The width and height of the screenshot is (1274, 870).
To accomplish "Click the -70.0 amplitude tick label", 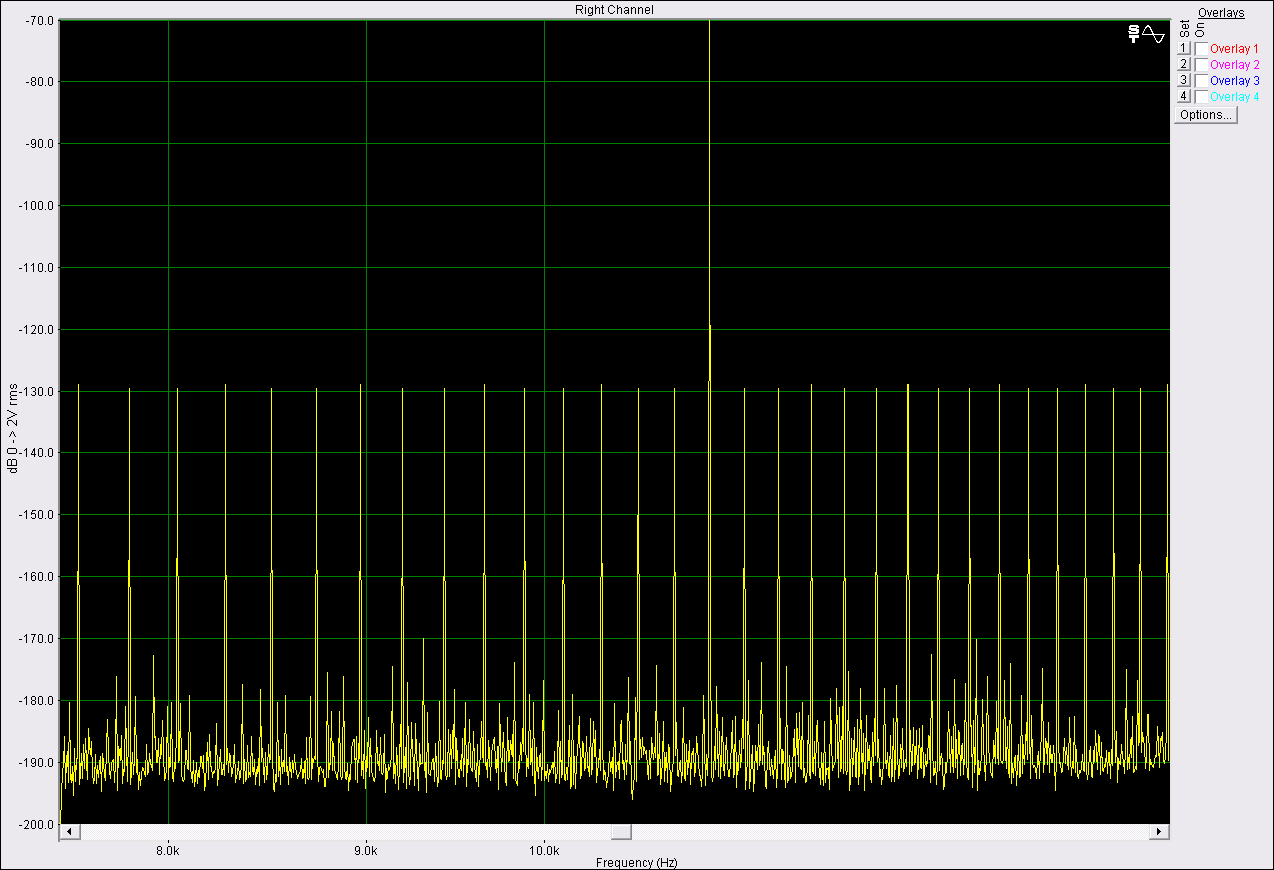I will (x=38, y=20).
